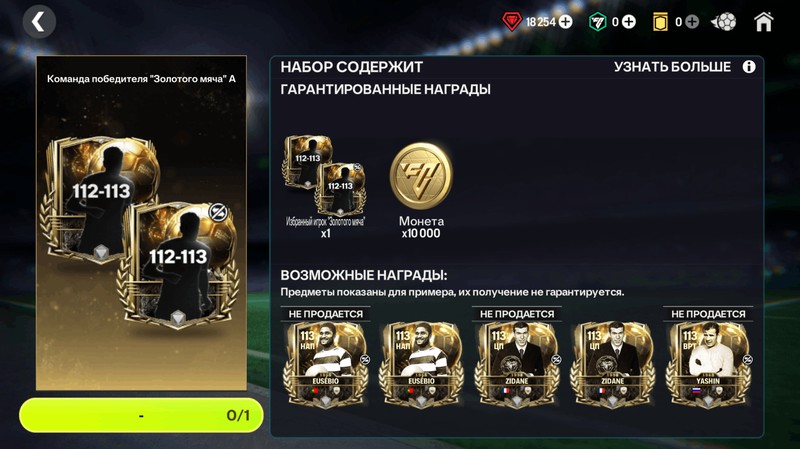The image size is (800, 449).
Task: Tap the green FC points shield icon
Action: coord(597,22)
